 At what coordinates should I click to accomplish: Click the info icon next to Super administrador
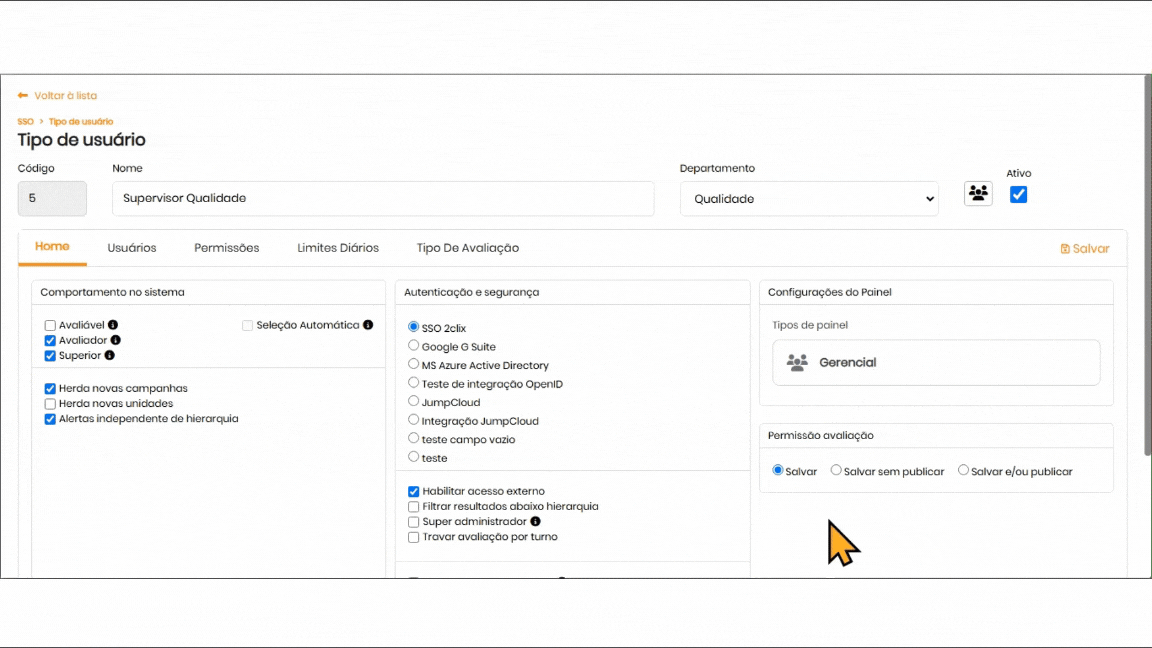[x=535, y=522]
